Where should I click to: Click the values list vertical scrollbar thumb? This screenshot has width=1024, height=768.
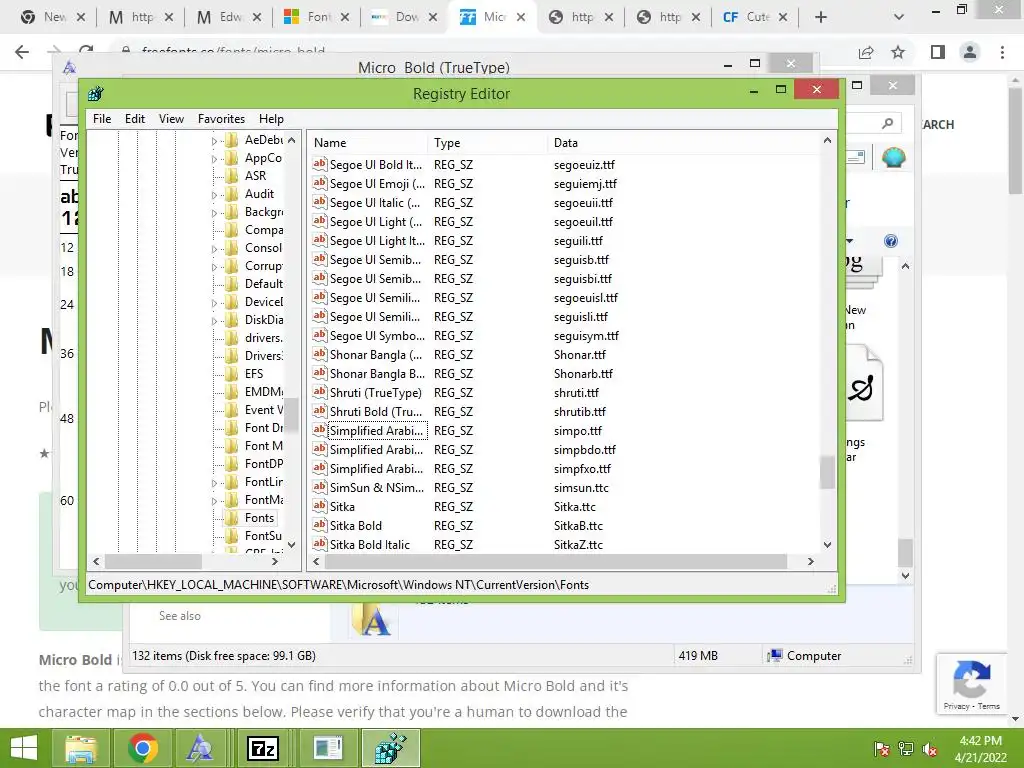[827, 472]
